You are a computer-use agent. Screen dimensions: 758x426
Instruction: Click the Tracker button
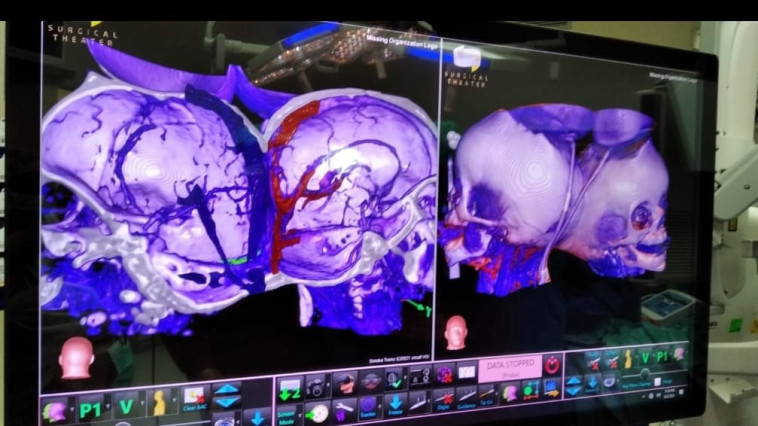click(369, 407)
